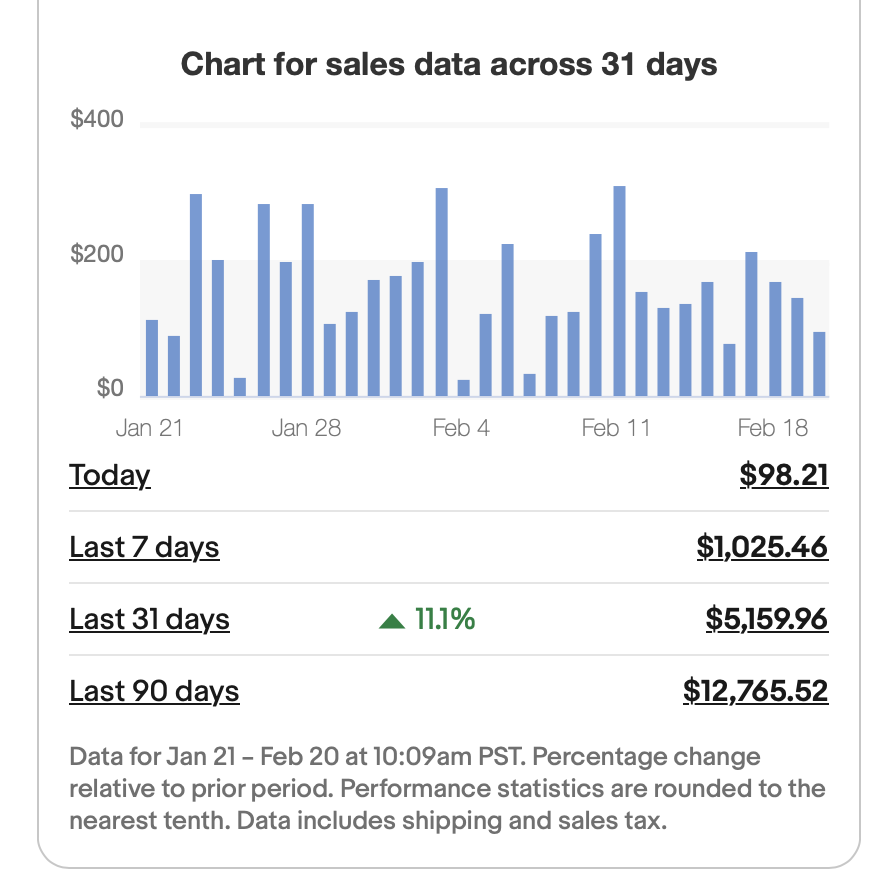Click the Feb 18 date axis label
This screenshot has width=878, height=886.
coord(772,428)
